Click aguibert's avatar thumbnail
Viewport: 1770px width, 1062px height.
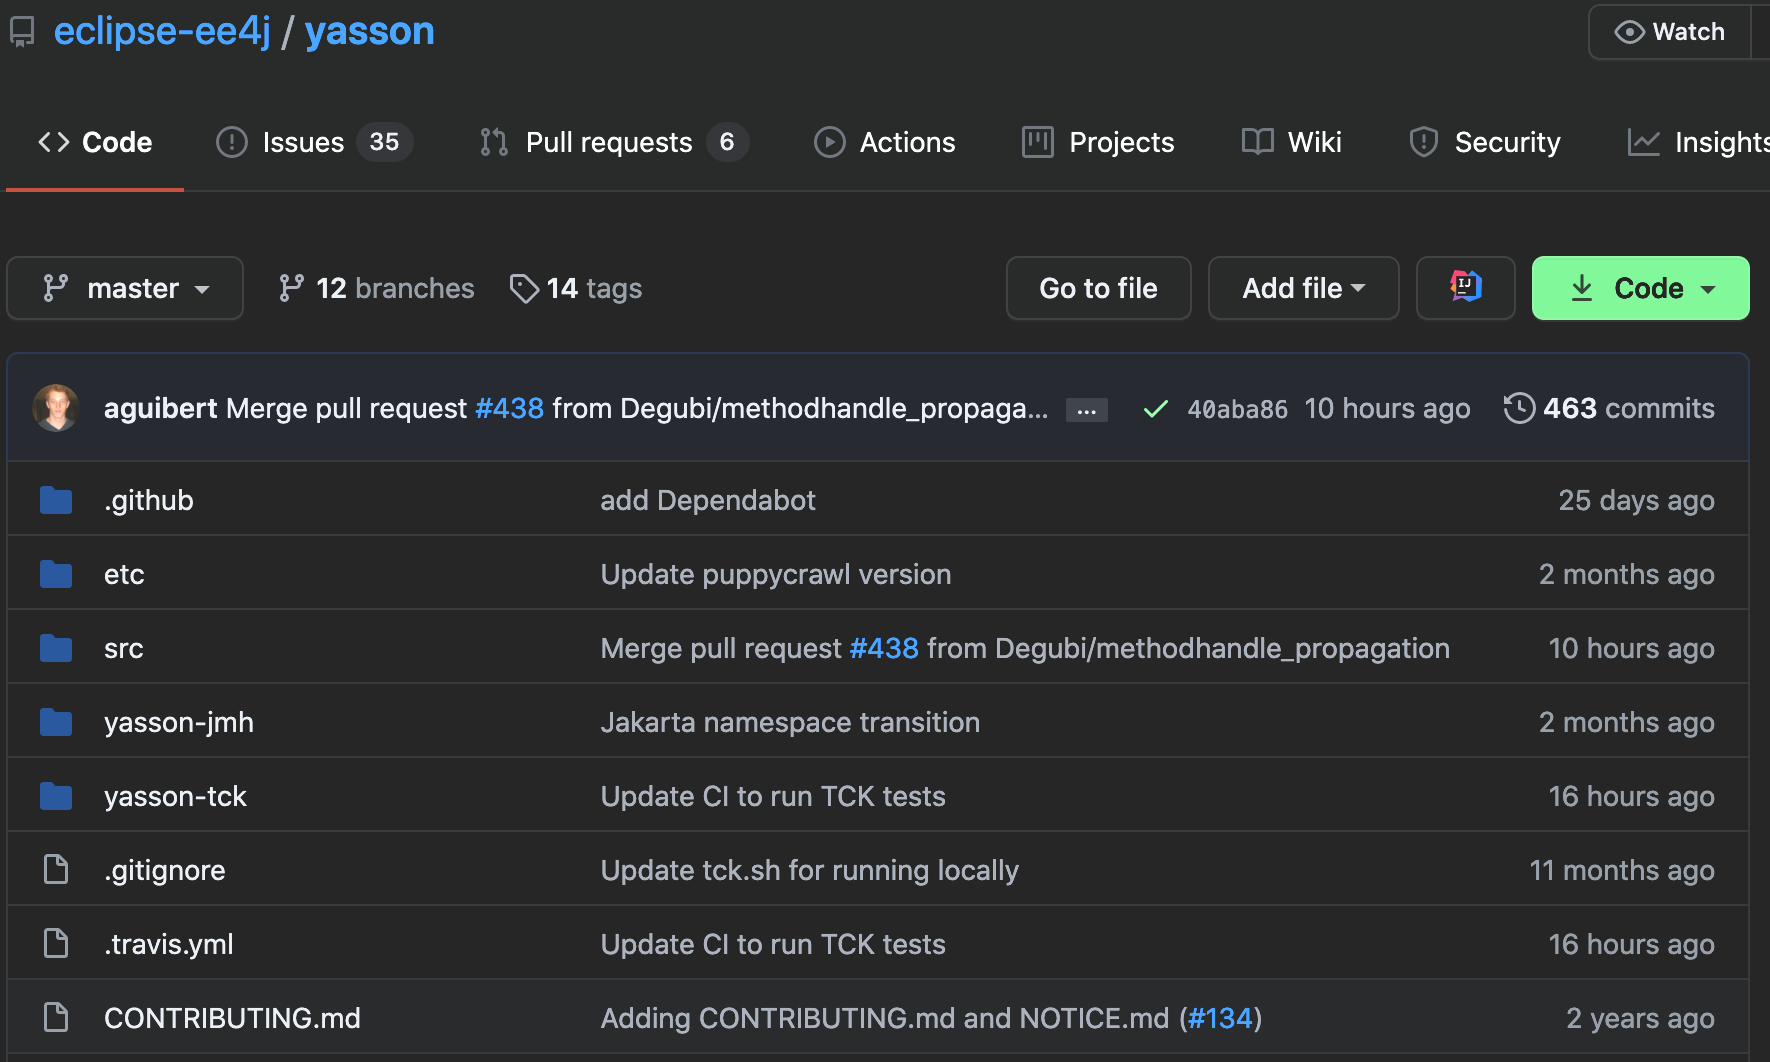pos(56,408)
